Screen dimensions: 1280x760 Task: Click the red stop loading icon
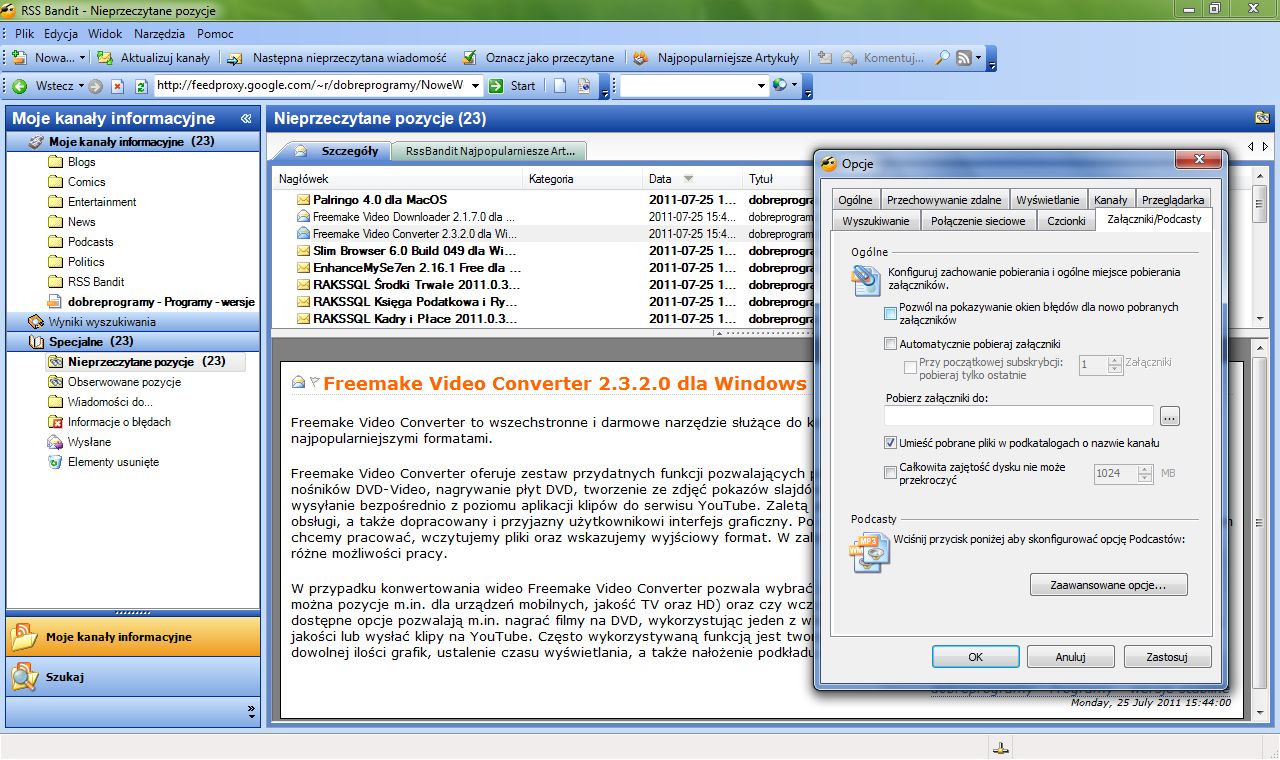pos(118,86)
